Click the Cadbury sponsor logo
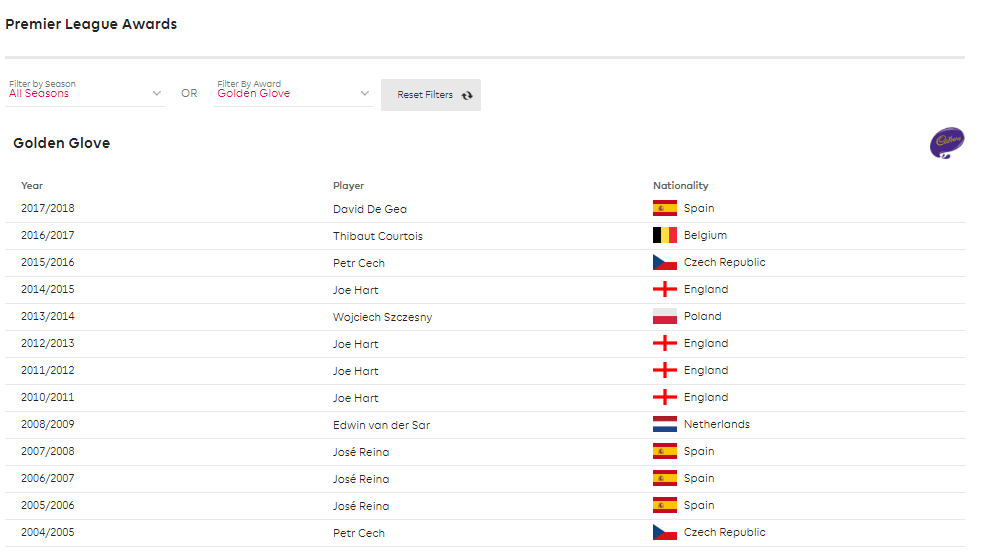 coord(946,143)
